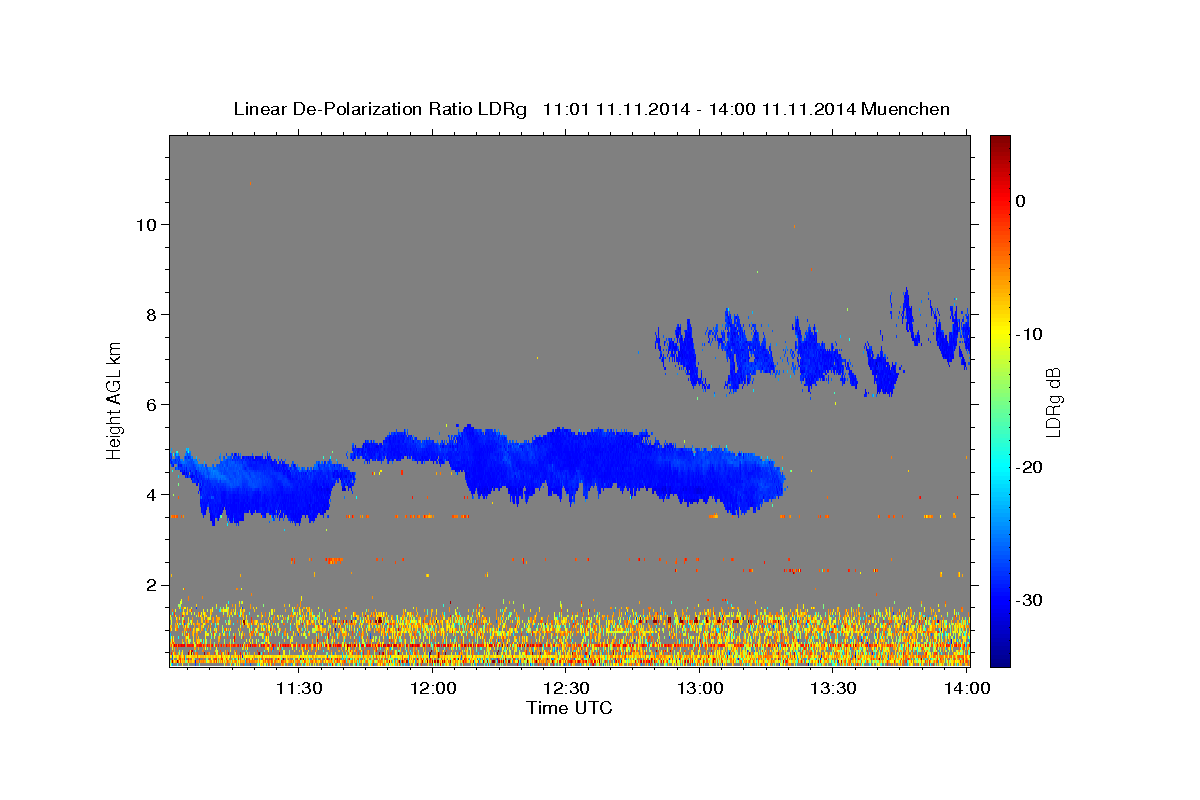The width and height of the screenshot is (1200, 800).
Task: Click the 'Muenchen' location in the title
Action: (906, 109)
